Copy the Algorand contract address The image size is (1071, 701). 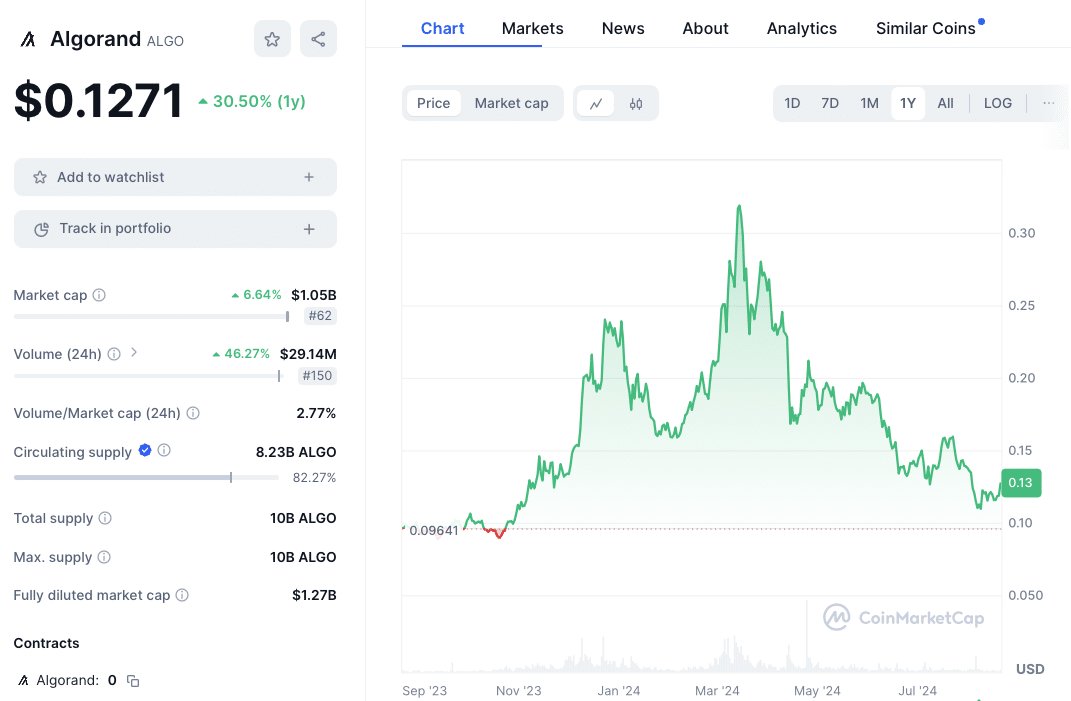[x=133, y=681]
